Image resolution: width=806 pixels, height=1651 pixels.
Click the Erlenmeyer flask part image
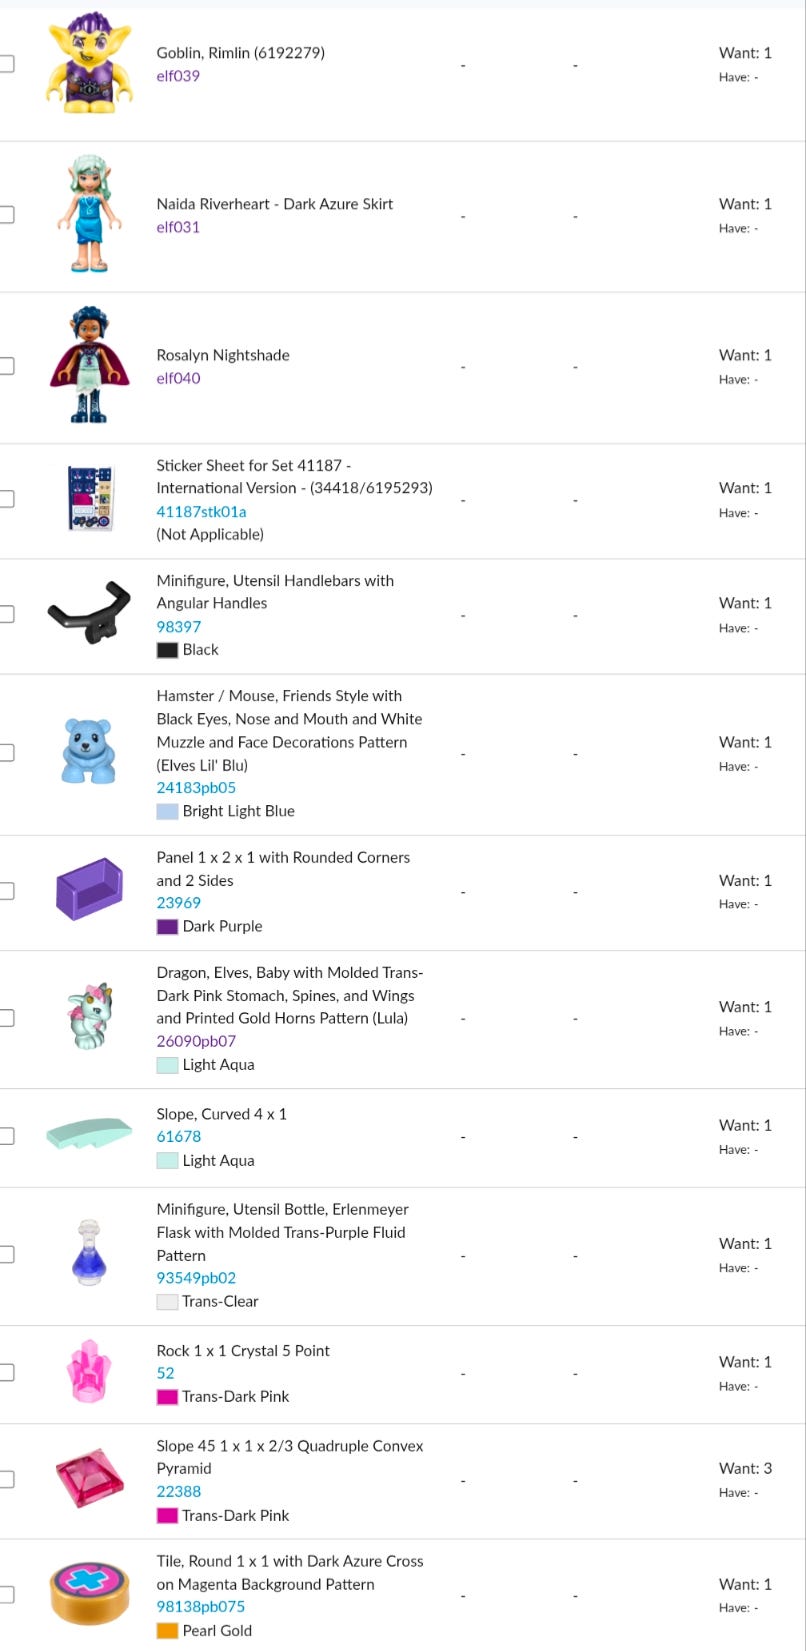pyautogui.click(x=89, y=1252)
